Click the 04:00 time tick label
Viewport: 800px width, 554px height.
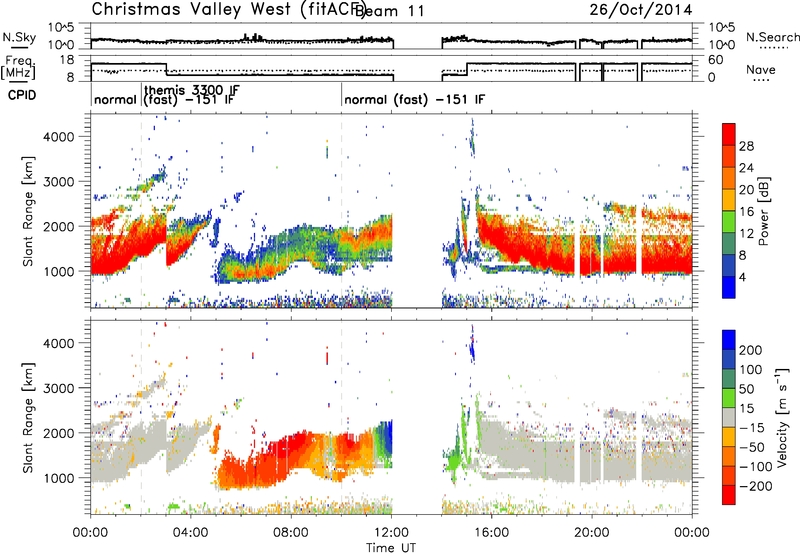pyautogui.click(x=190, y=533)
